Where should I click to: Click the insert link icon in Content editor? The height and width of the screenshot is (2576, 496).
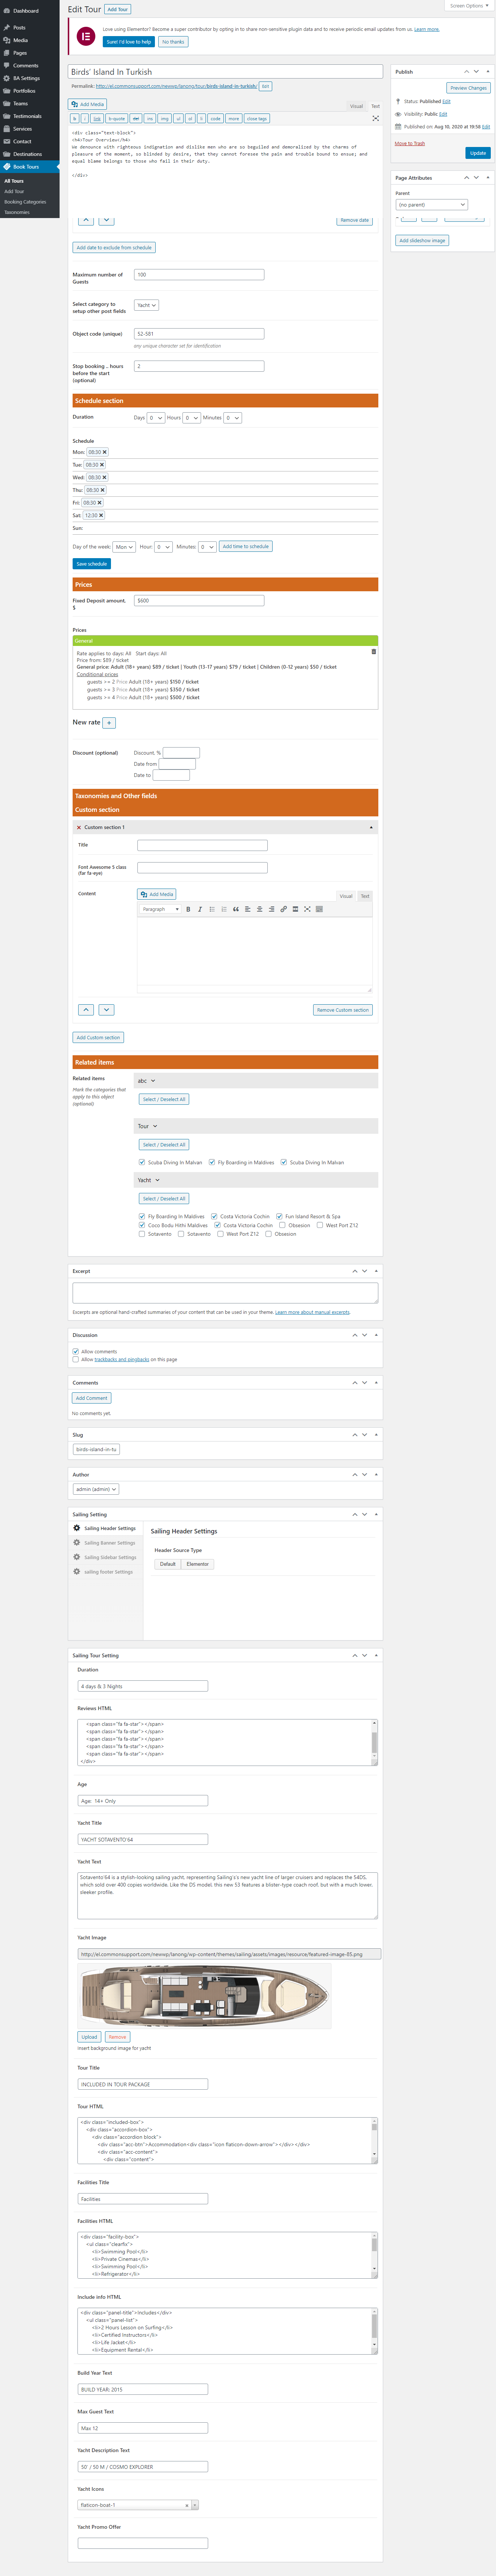(283, 909)
